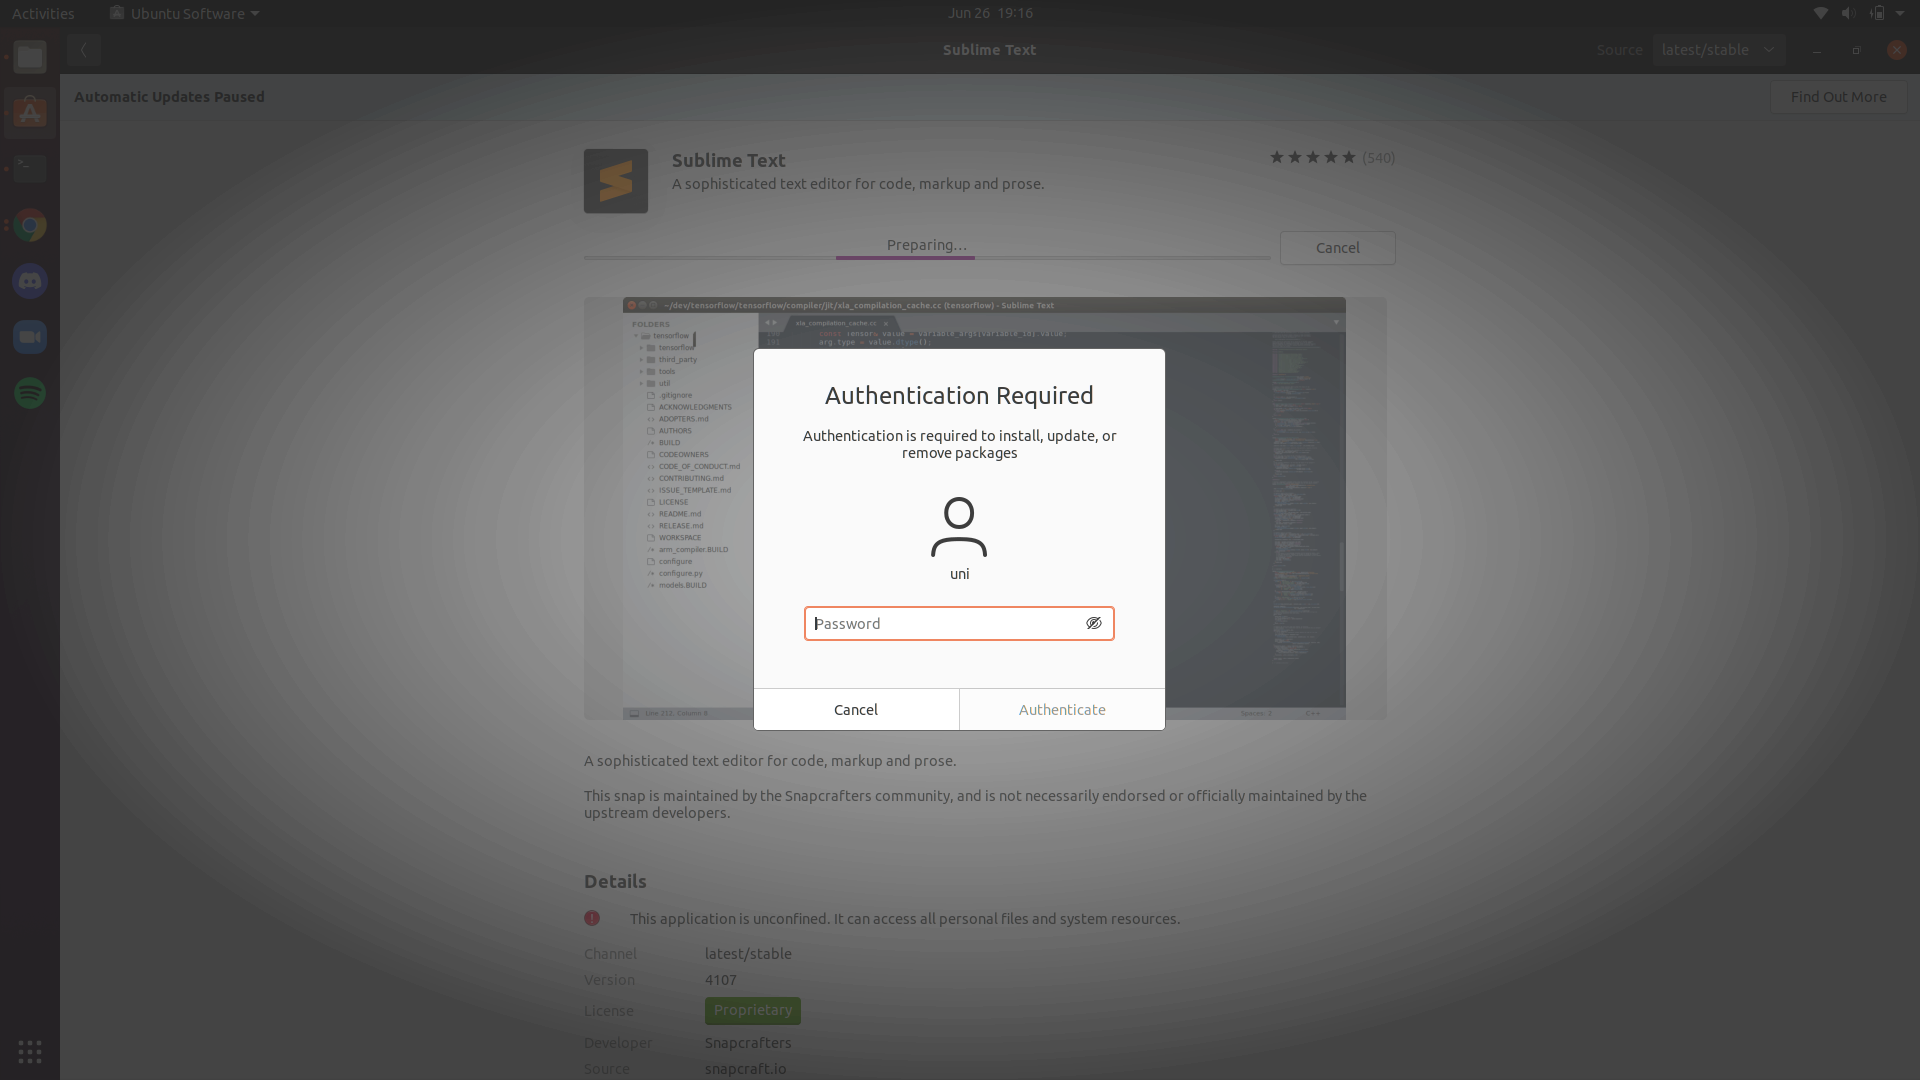Click the Show Applications grid icon
The width and height of the screenshot is (1920, 1080).
coord(29,1051)
